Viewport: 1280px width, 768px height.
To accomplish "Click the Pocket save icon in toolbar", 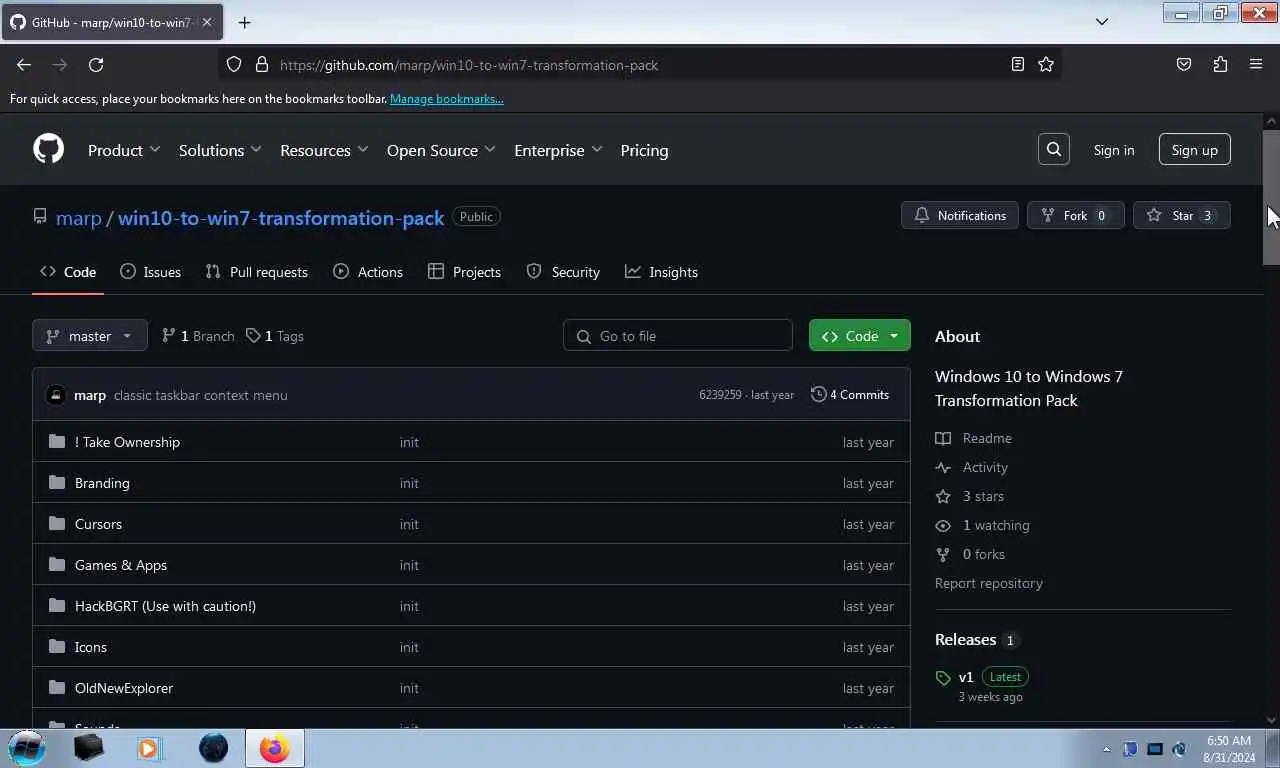I will coord(1184,64).
